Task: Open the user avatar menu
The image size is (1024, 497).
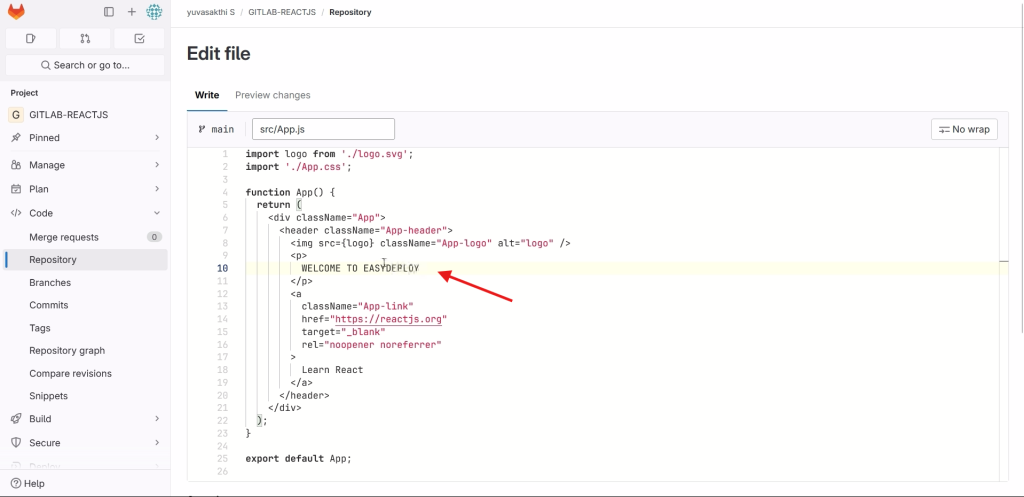Action: (x=154, y=12)
